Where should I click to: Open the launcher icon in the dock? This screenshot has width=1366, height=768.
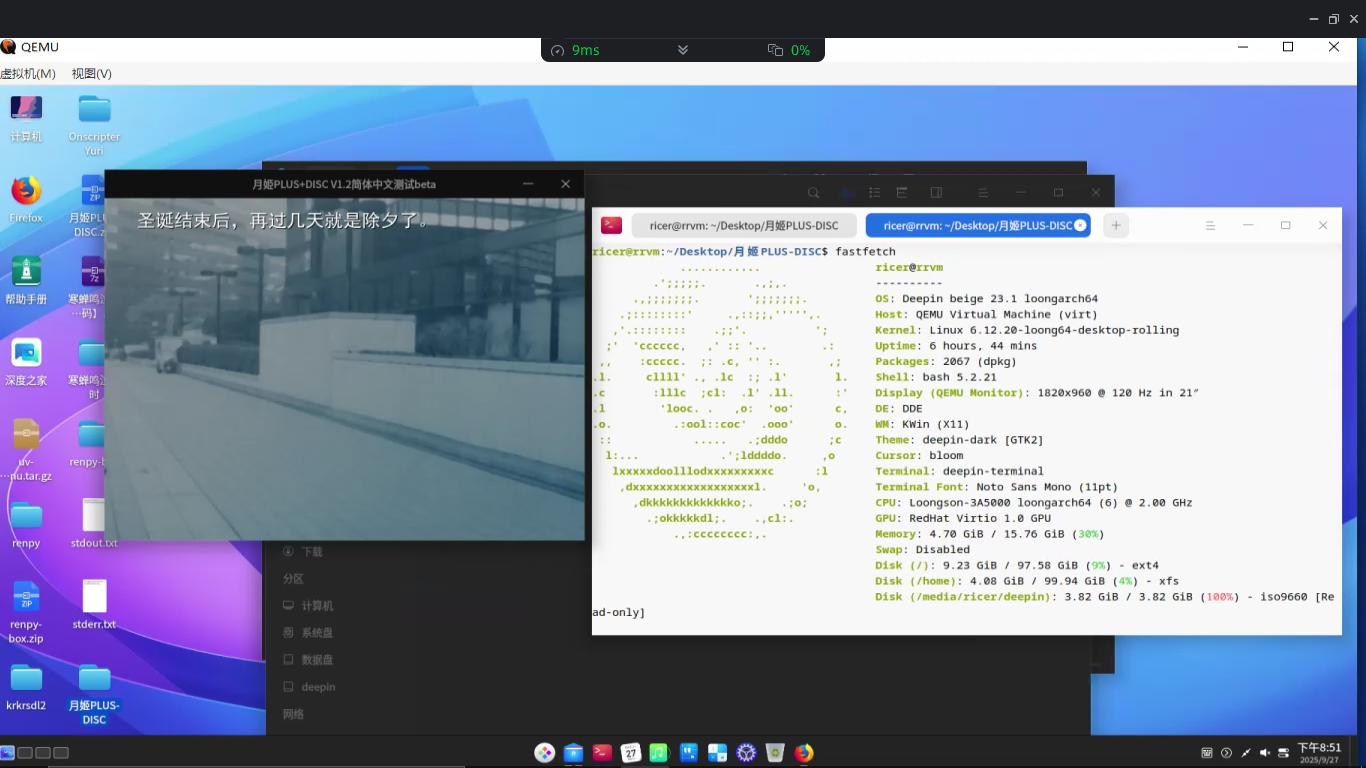pos(544,753)
